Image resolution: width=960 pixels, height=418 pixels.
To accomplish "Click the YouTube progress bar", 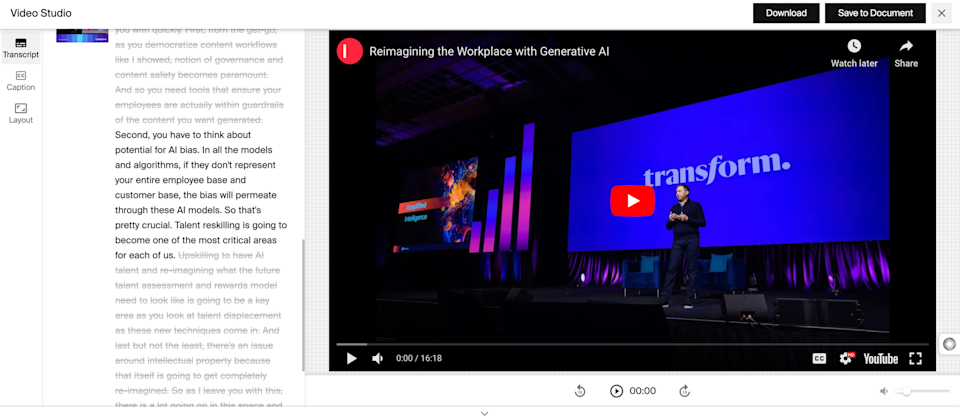I will click(632, 344).
